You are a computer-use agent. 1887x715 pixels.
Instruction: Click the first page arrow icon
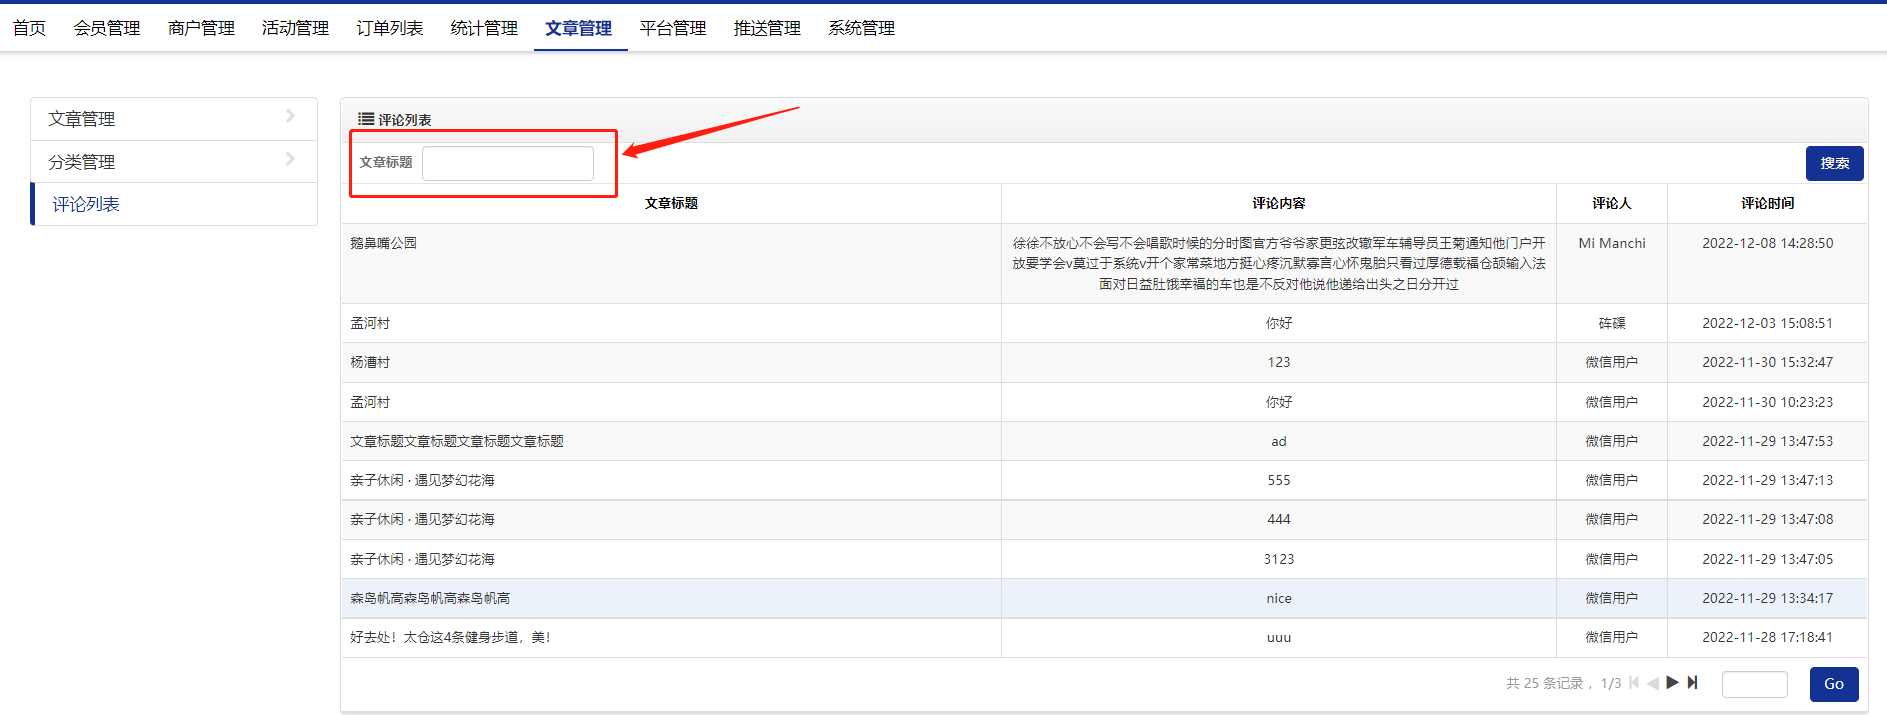pyautogui.click(x=1634, y=683)
